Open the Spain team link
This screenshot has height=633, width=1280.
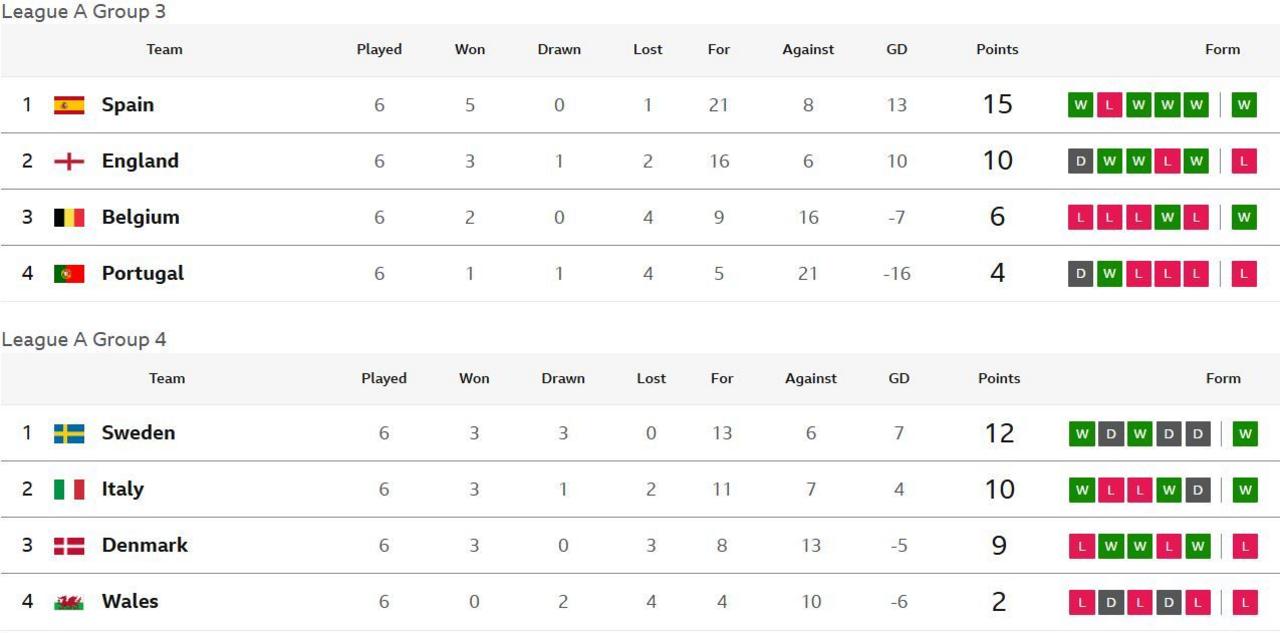pyautogui.click(x=128, y=105)
